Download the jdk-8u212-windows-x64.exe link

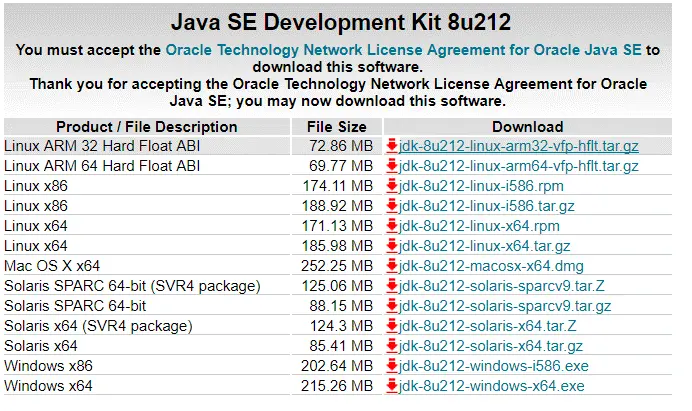click(x=492, y=386)
